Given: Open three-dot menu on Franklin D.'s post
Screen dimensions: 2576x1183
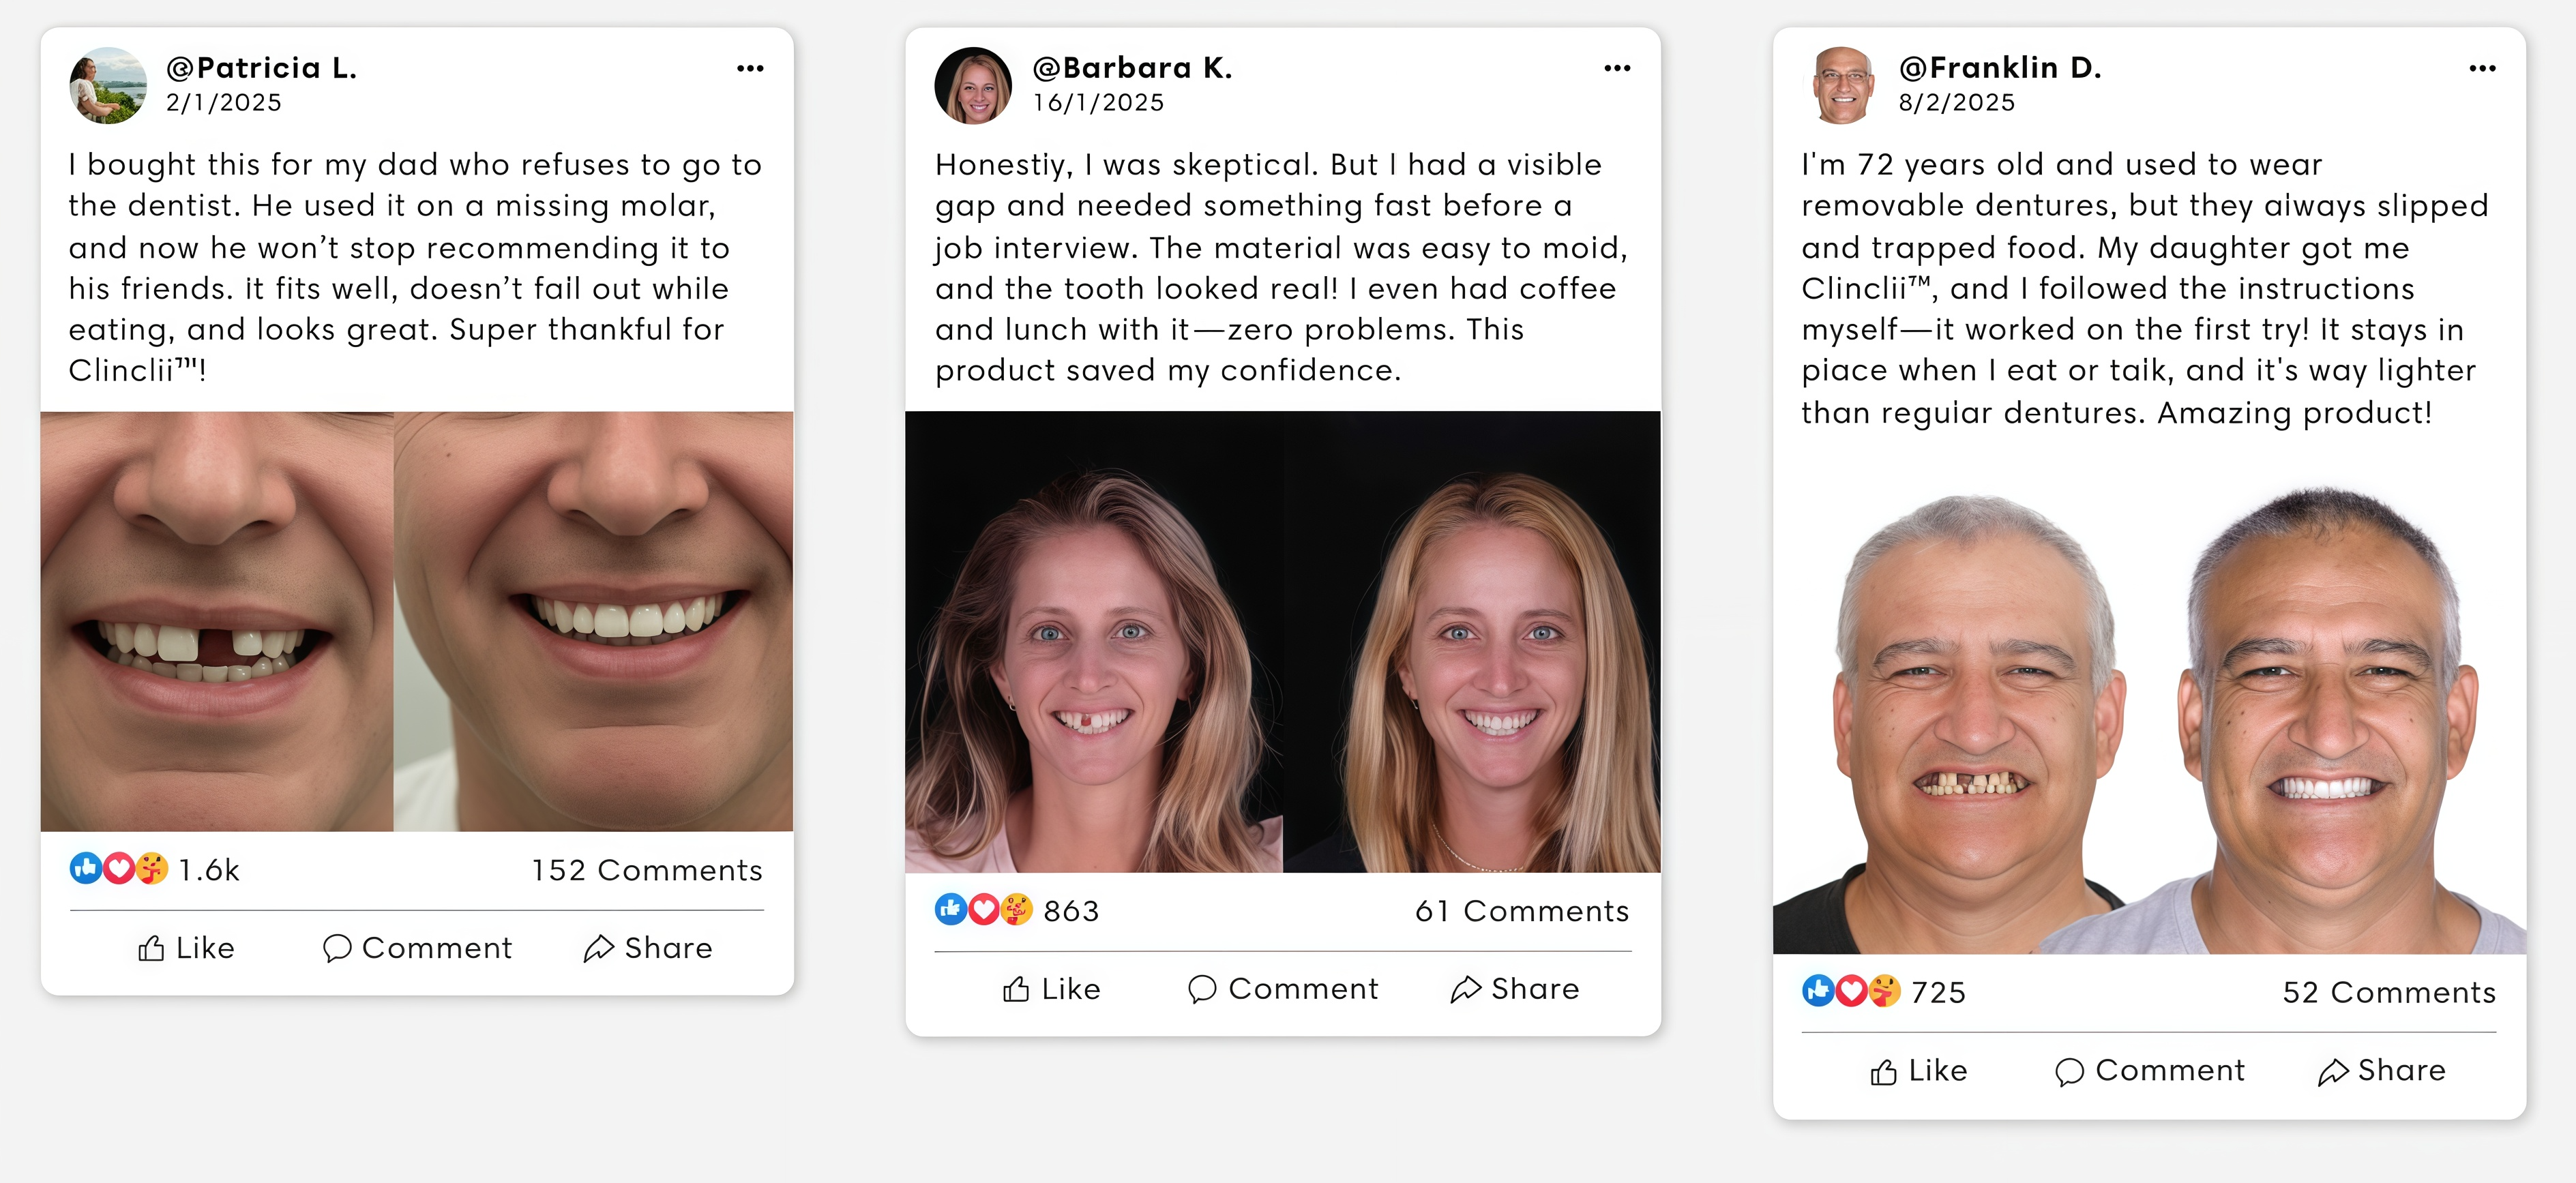Looking at the screenshot, I should (2482, 68).
